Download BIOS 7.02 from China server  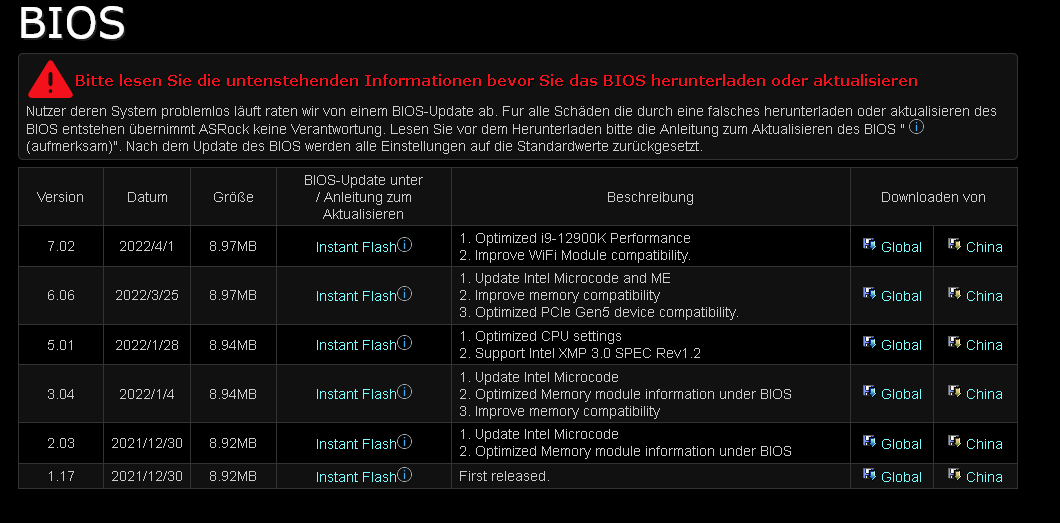coord(984,247)
